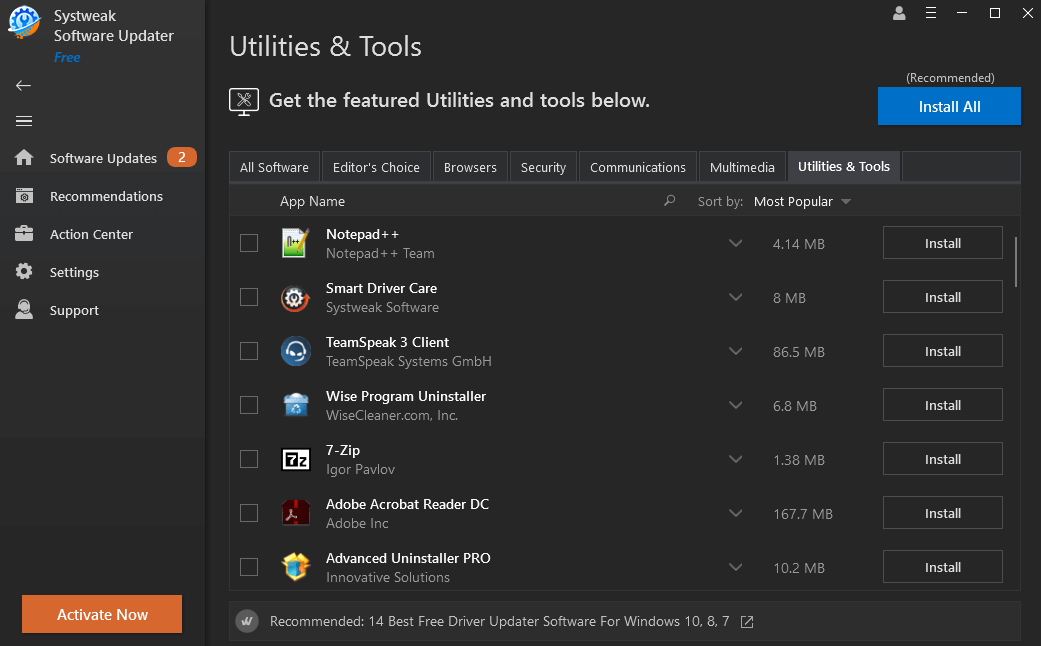The height and width of the screenshot is (646, 1041).
Task: Click the App Name column header
Action: [x=312, y=201]
